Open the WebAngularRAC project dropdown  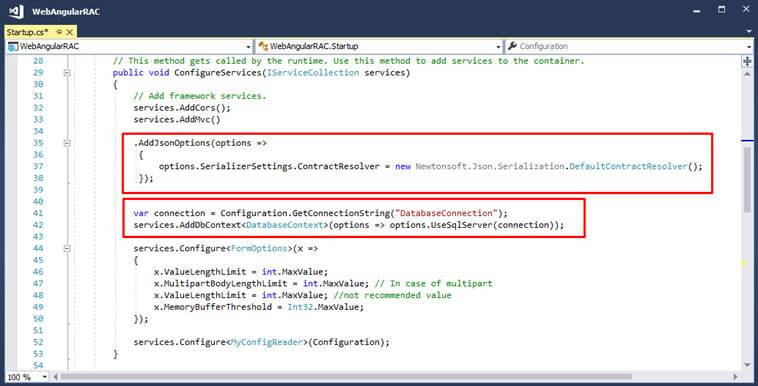coord(248,47)
